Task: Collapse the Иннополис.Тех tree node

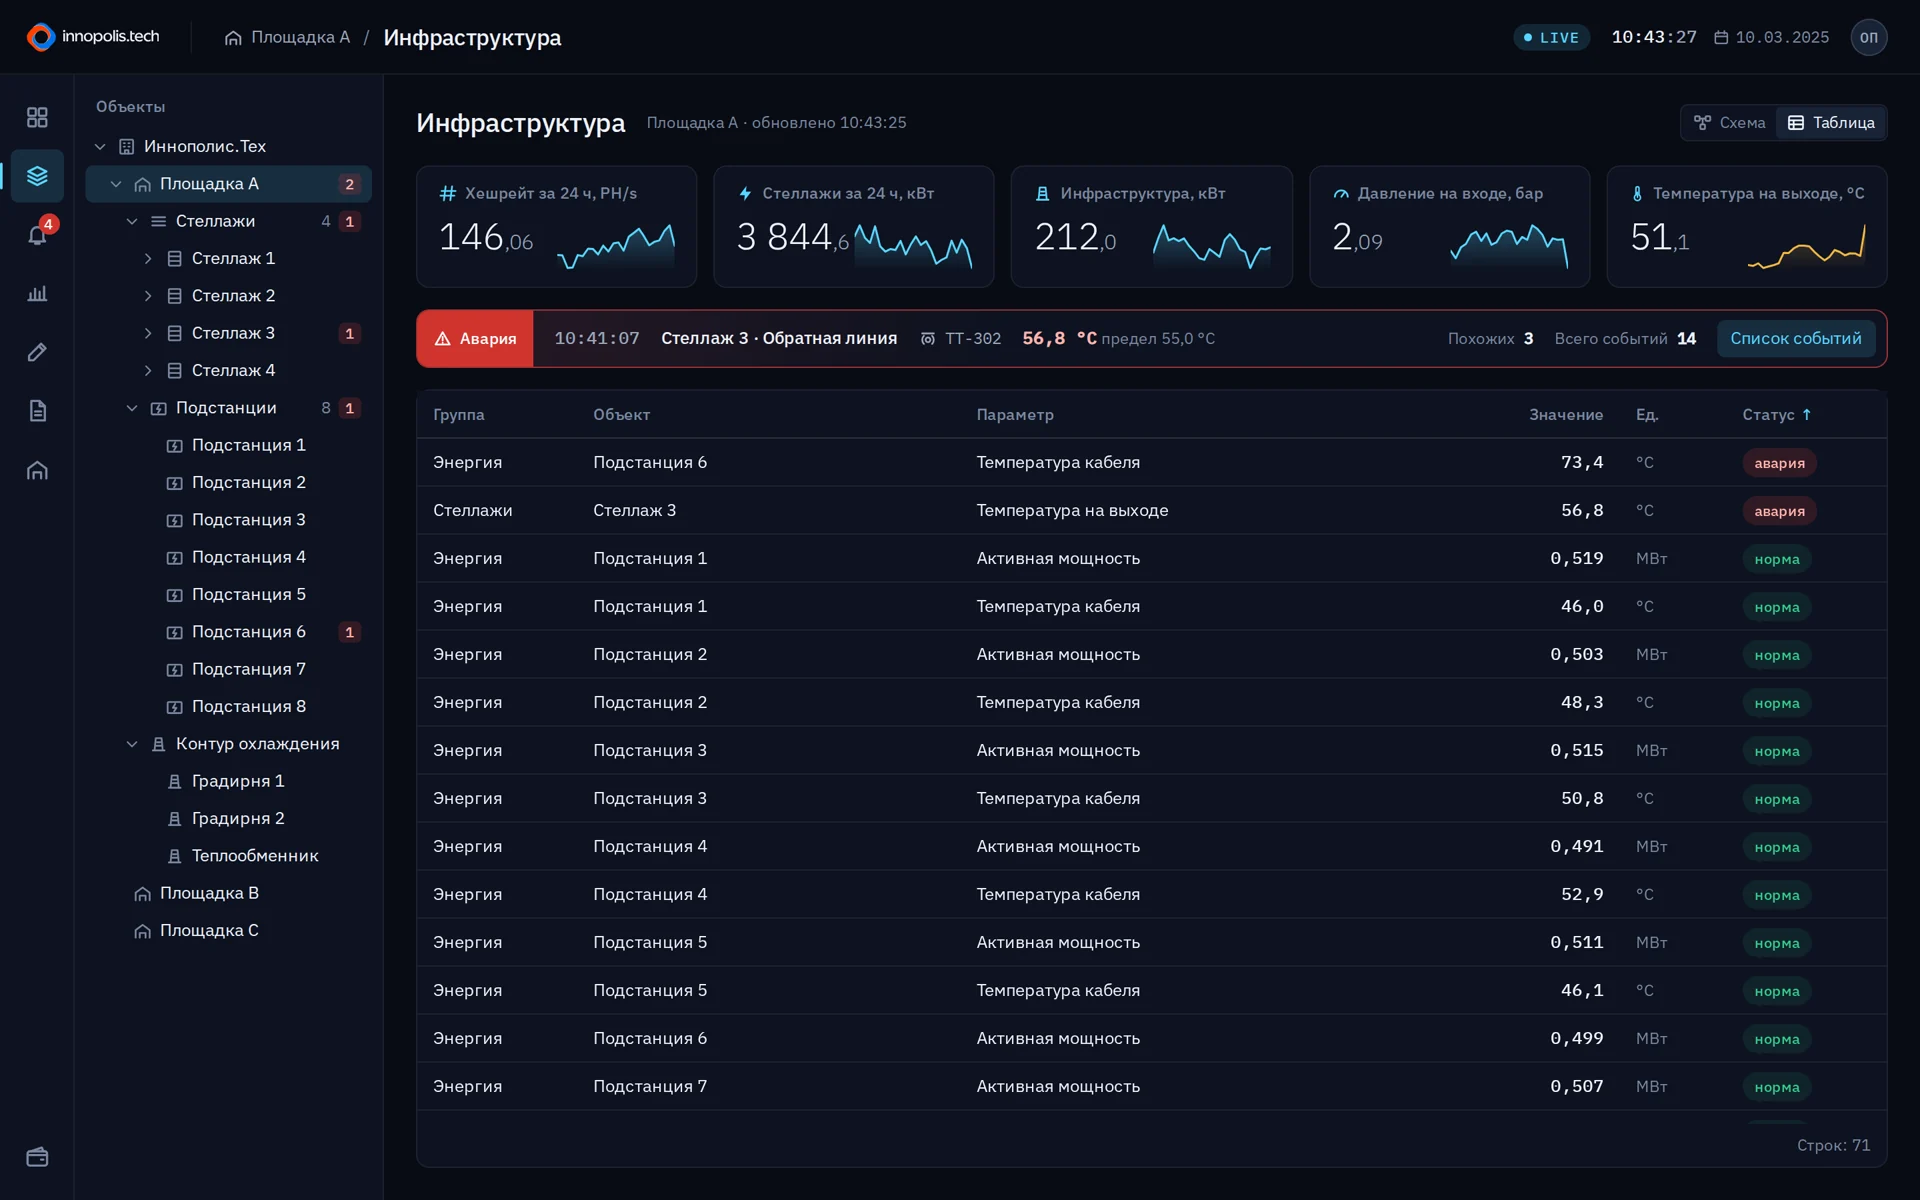Action: [100, 147]
